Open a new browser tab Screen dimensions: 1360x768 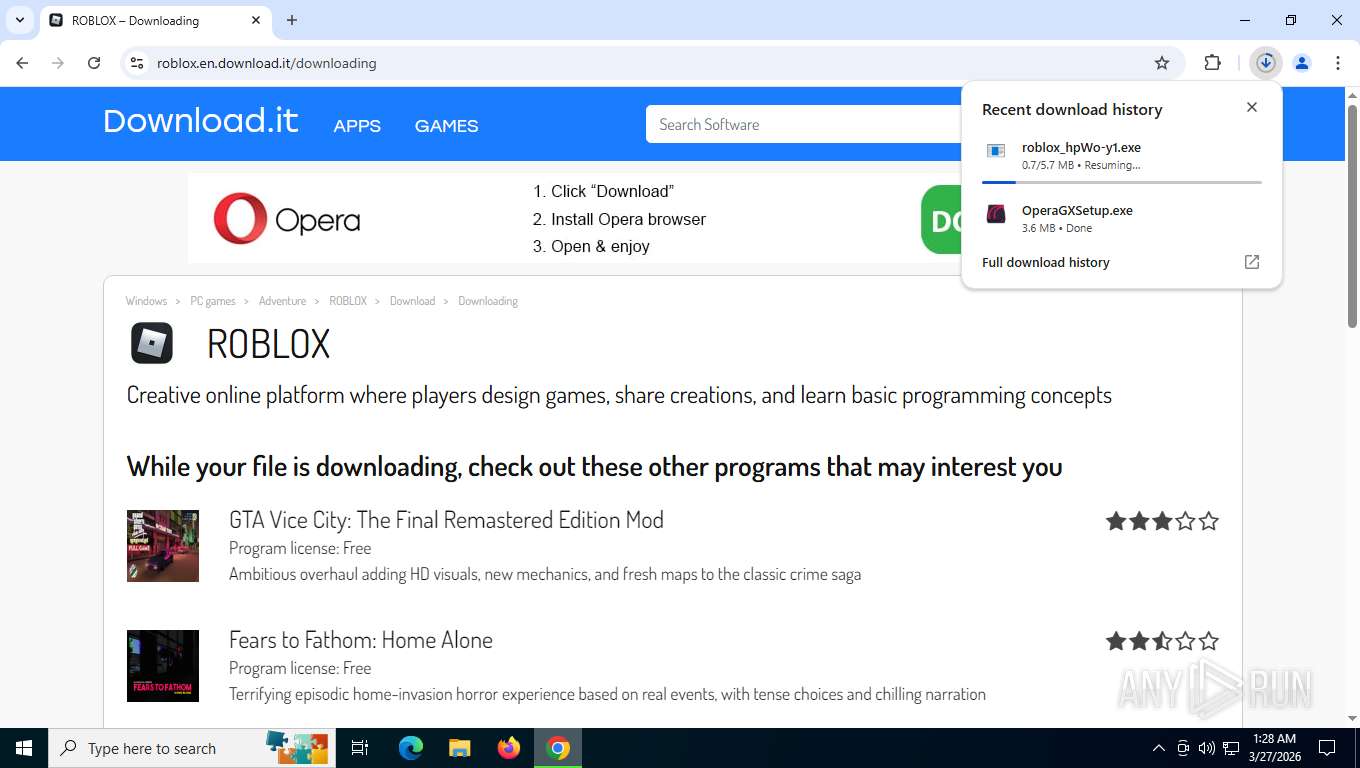pyautogui.click(x=292, y=20)
